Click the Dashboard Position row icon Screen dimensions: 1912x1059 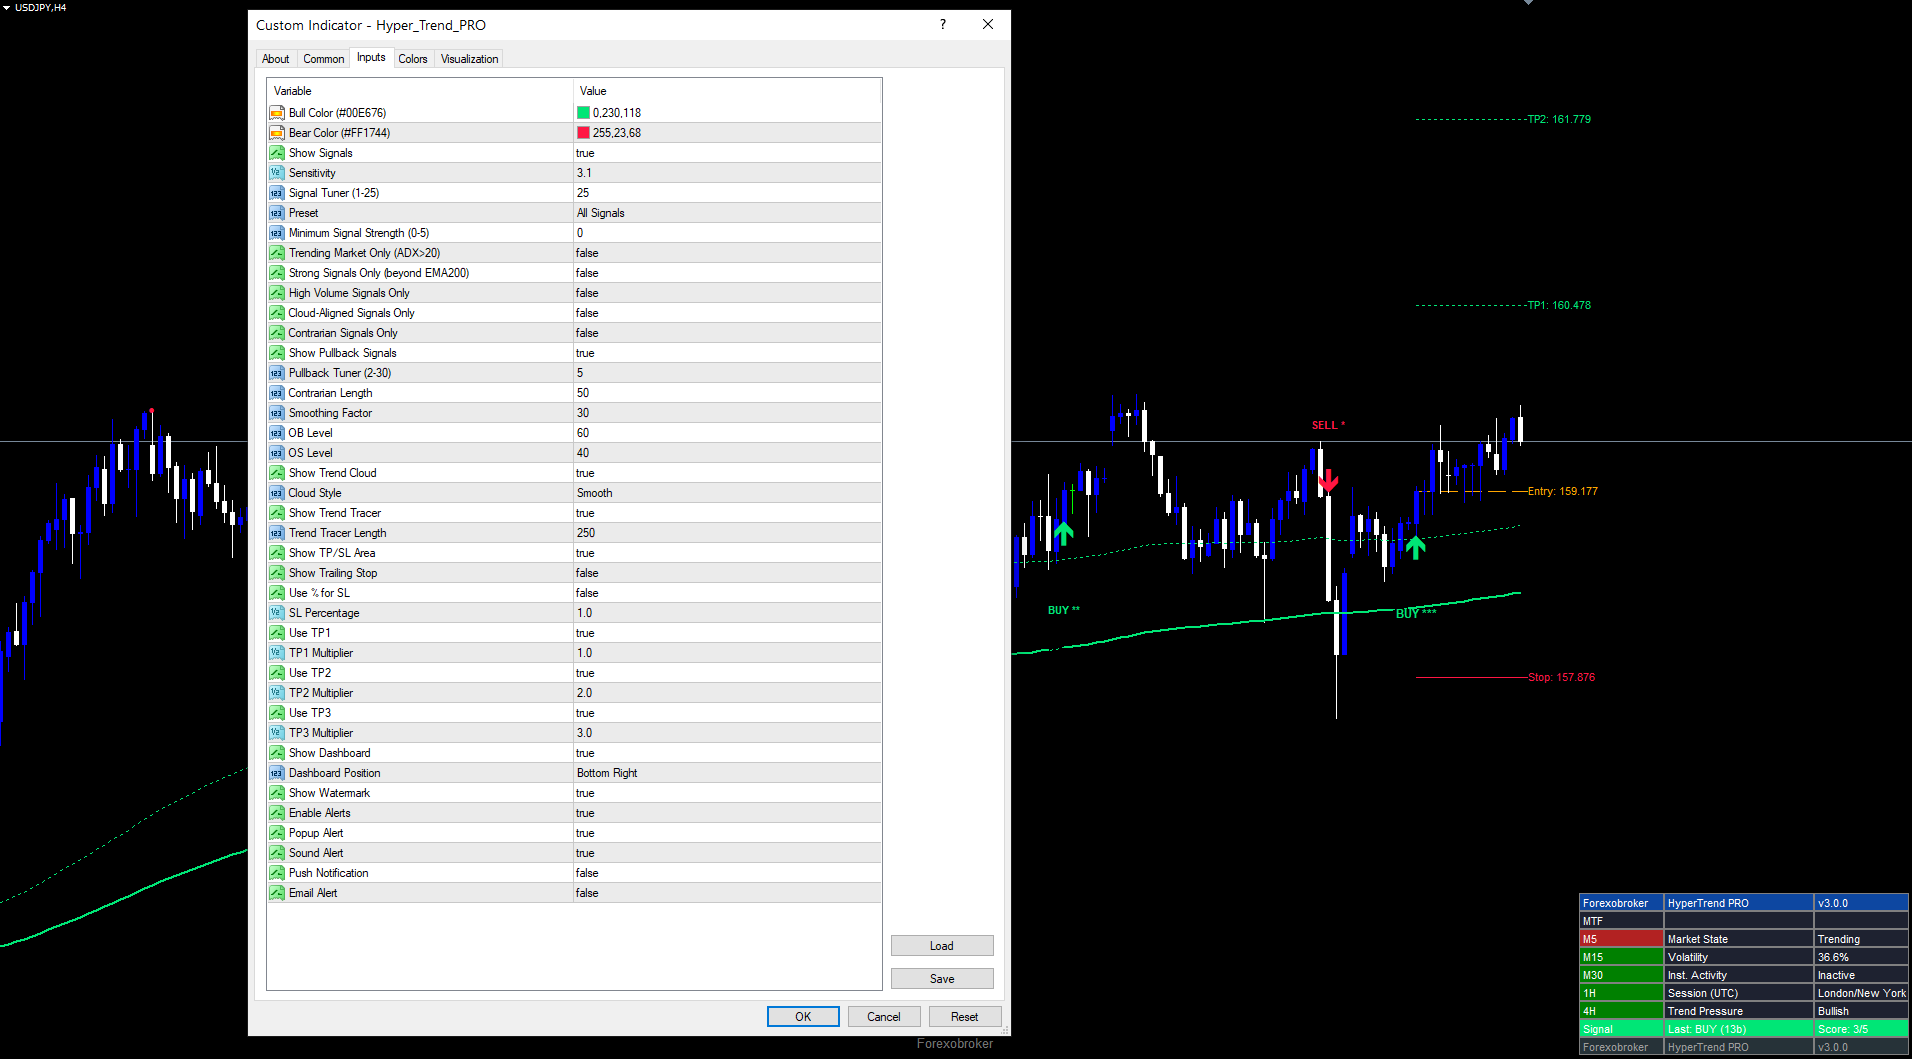click(277, 773)
